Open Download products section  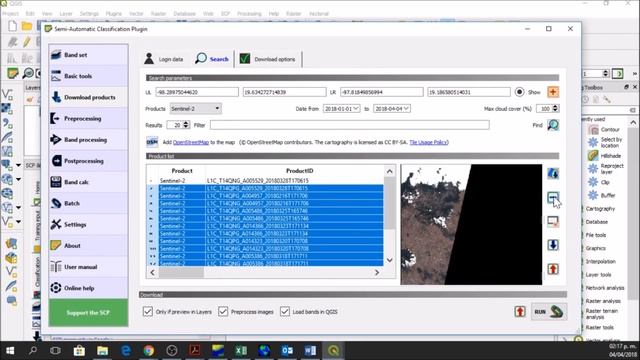pos(88,97)
